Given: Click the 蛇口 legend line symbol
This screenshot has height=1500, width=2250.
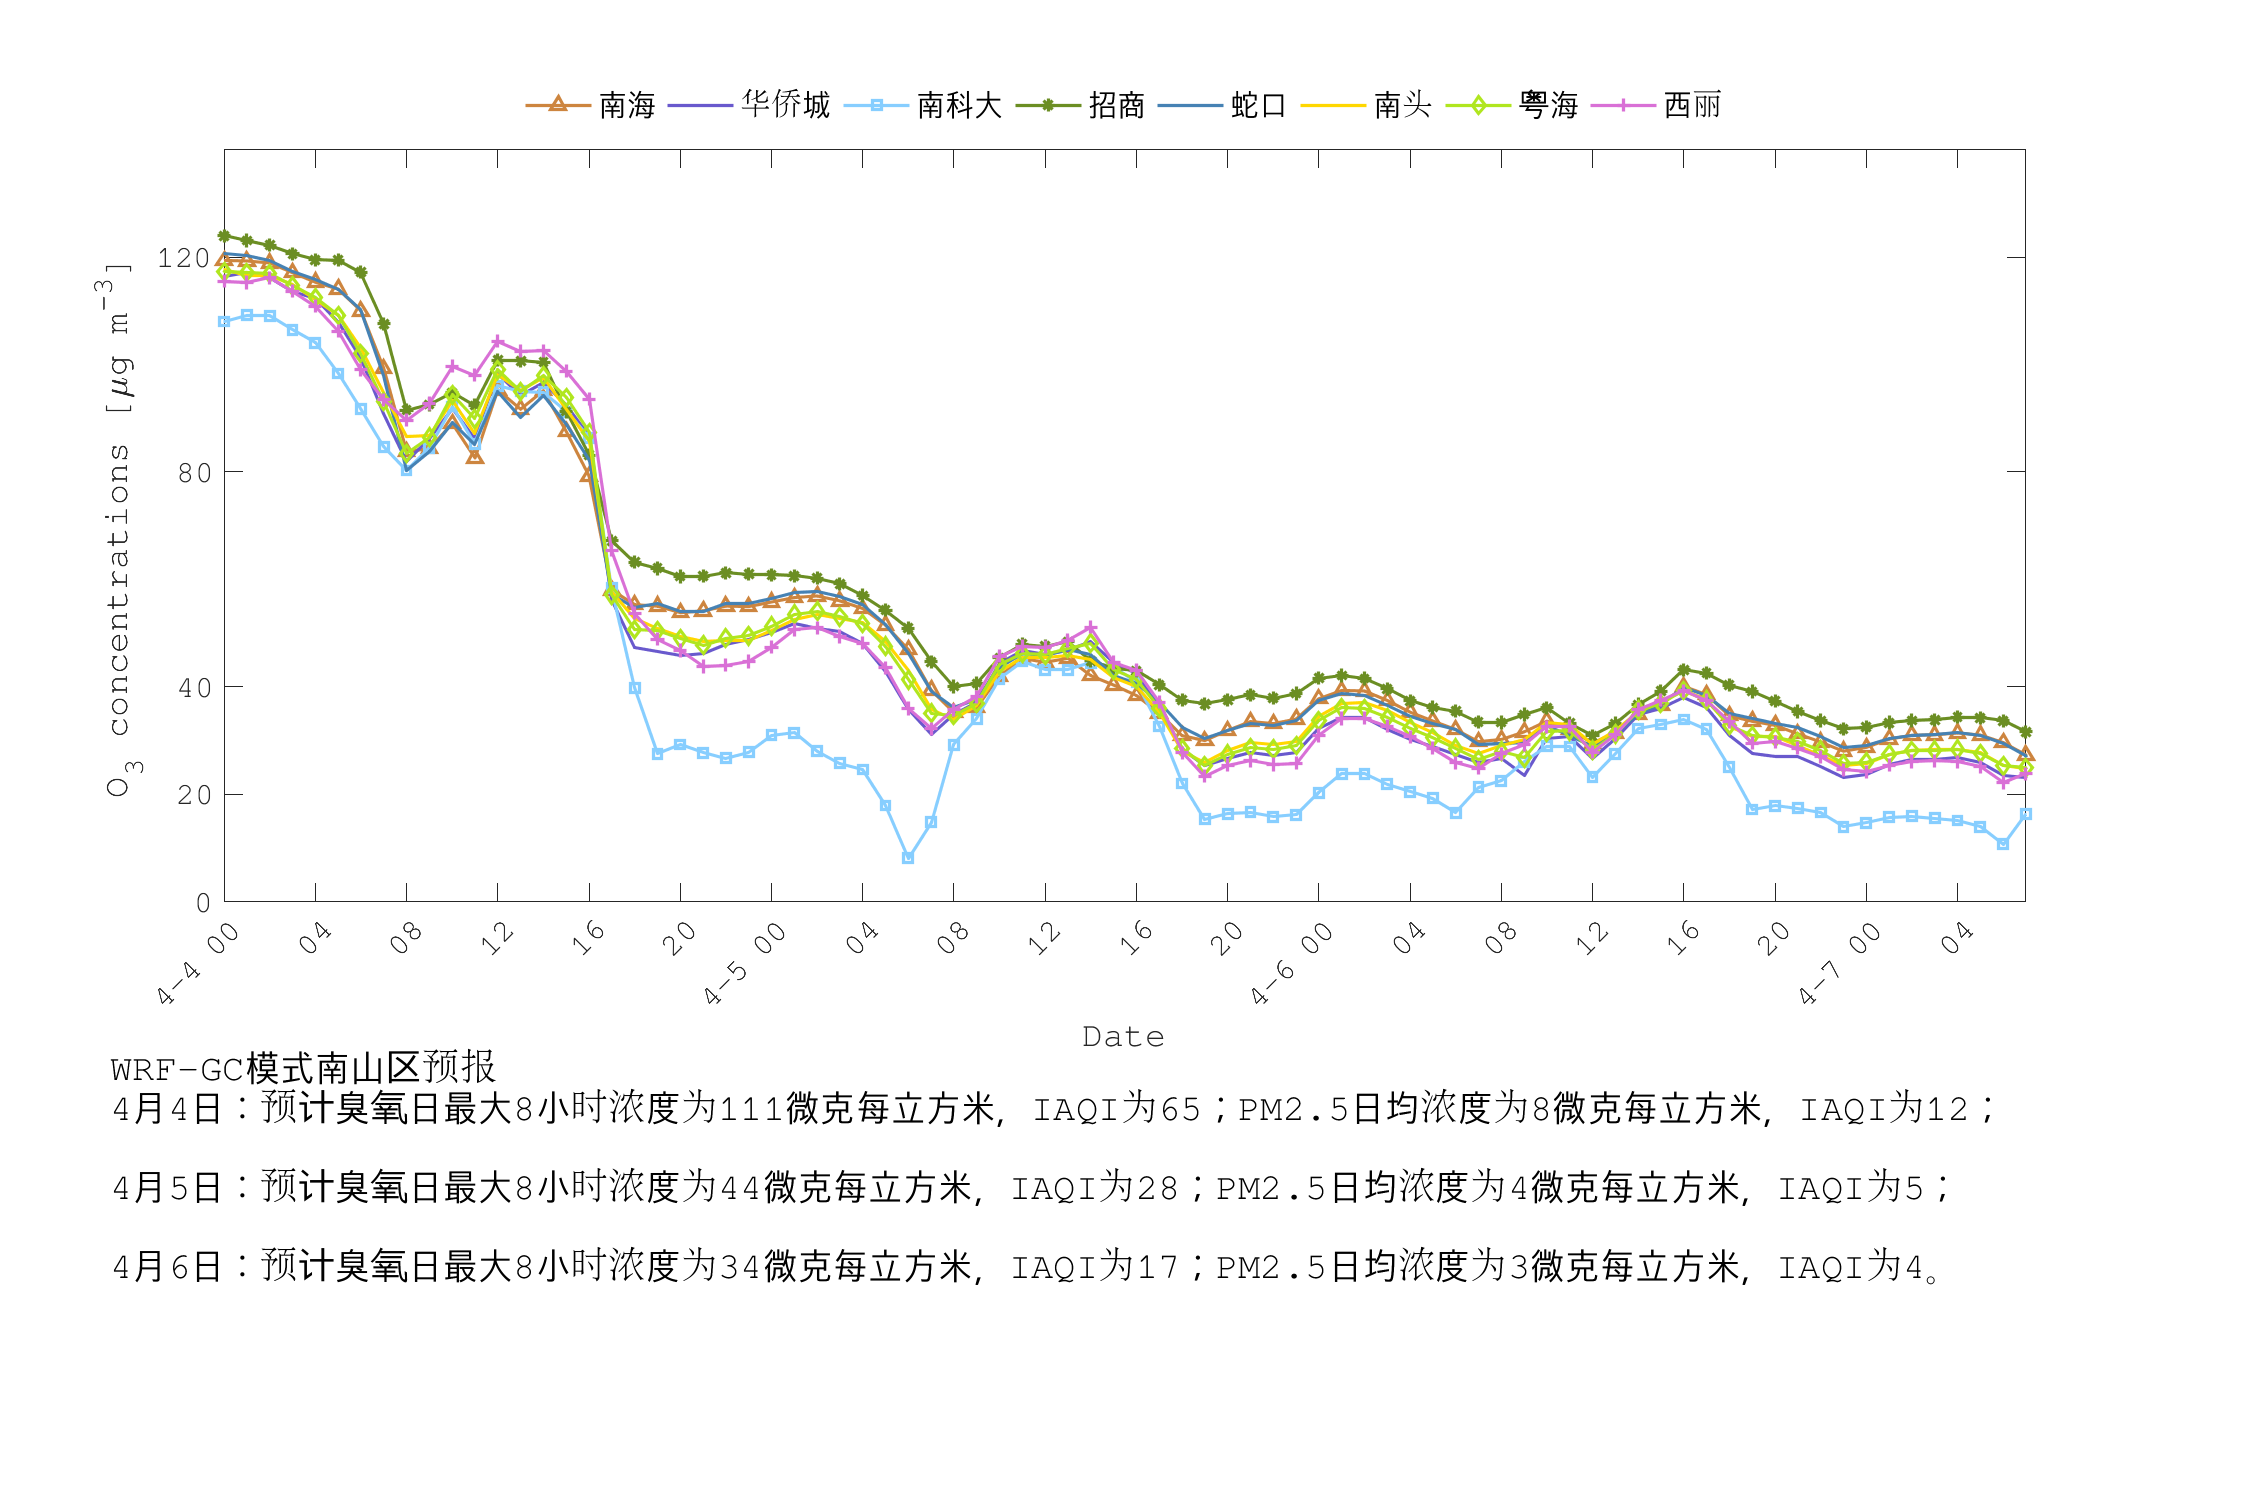Looking at the screenshot, I should pos(1190,103).
